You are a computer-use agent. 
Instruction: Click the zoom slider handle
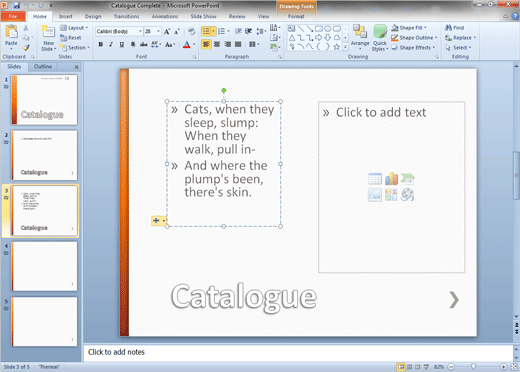point(473,367)
